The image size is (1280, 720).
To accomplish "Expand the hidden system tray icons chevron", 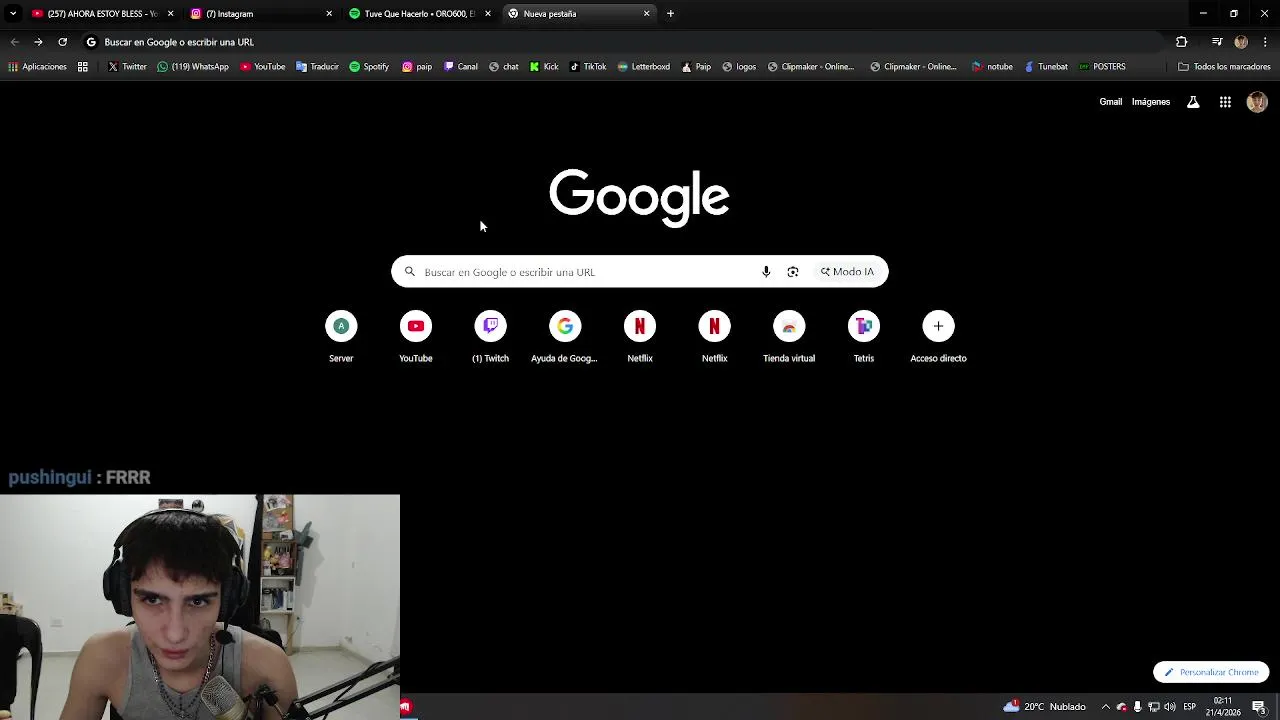I will pos(1105,707).
